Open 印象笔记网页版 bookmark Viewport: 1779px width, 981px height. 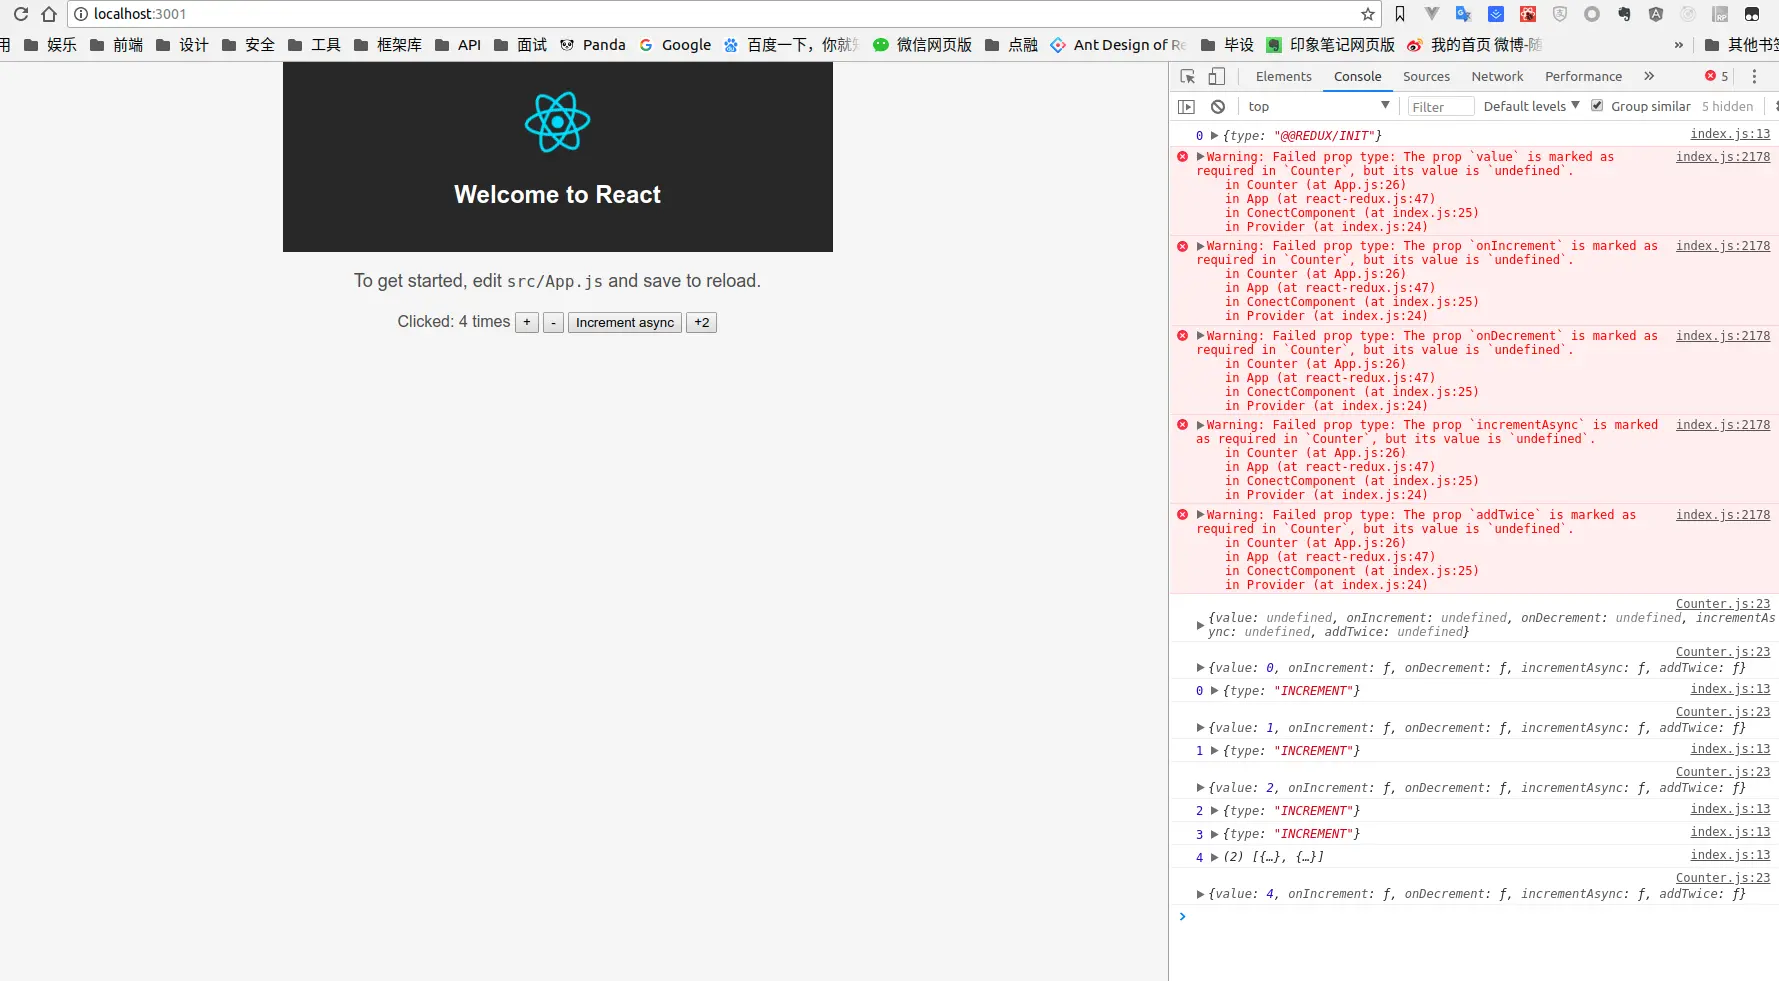[1330, 45]
